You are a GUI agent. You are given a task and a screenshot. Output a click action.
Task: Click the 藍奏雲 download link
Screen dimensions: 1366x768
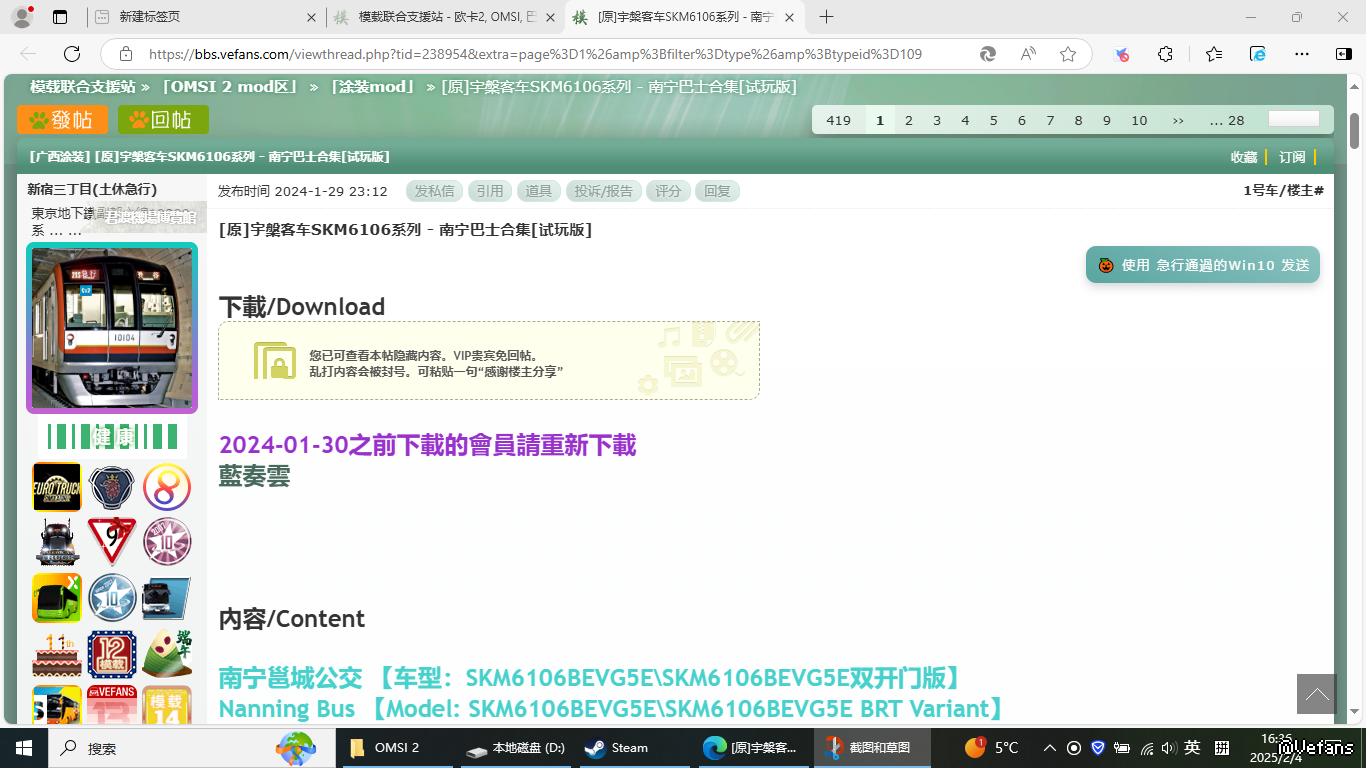[x=254, y=476]
